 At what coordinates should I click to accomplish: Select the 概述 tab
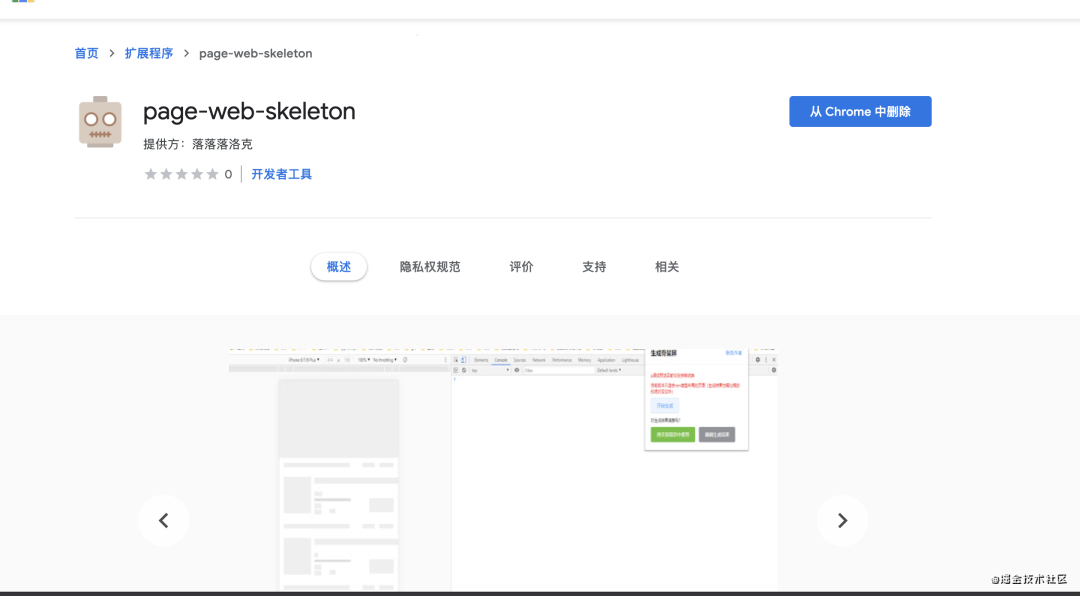(x=339, y=267)
